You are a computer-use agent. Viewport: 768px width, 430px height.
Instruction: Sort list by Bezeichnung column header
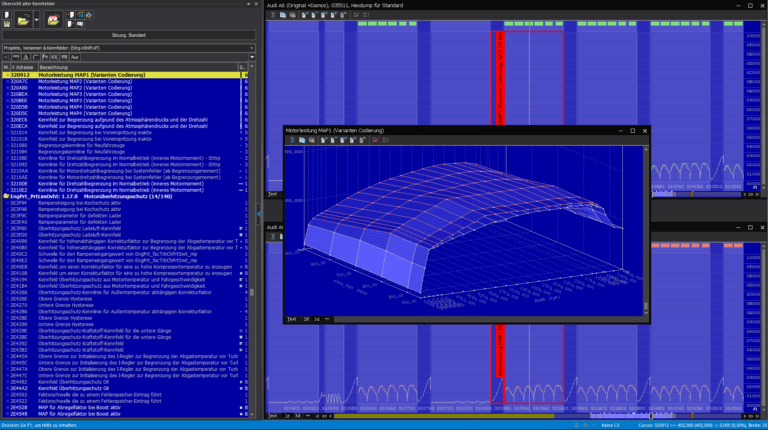(52, 66)
